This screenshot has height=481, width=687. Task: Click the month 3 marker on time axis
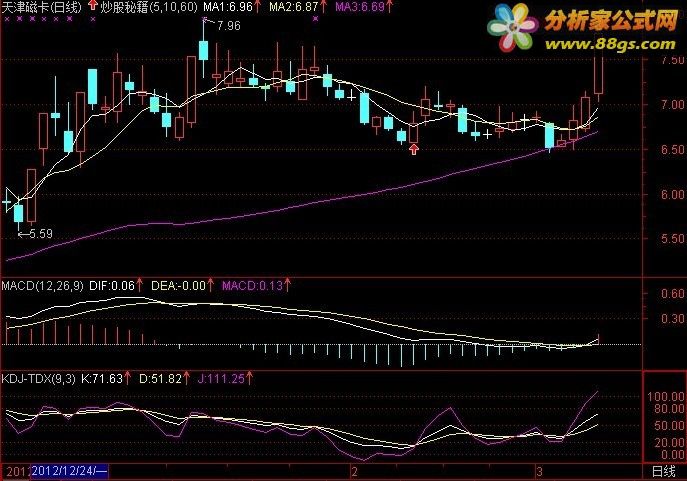click(539, 472)
